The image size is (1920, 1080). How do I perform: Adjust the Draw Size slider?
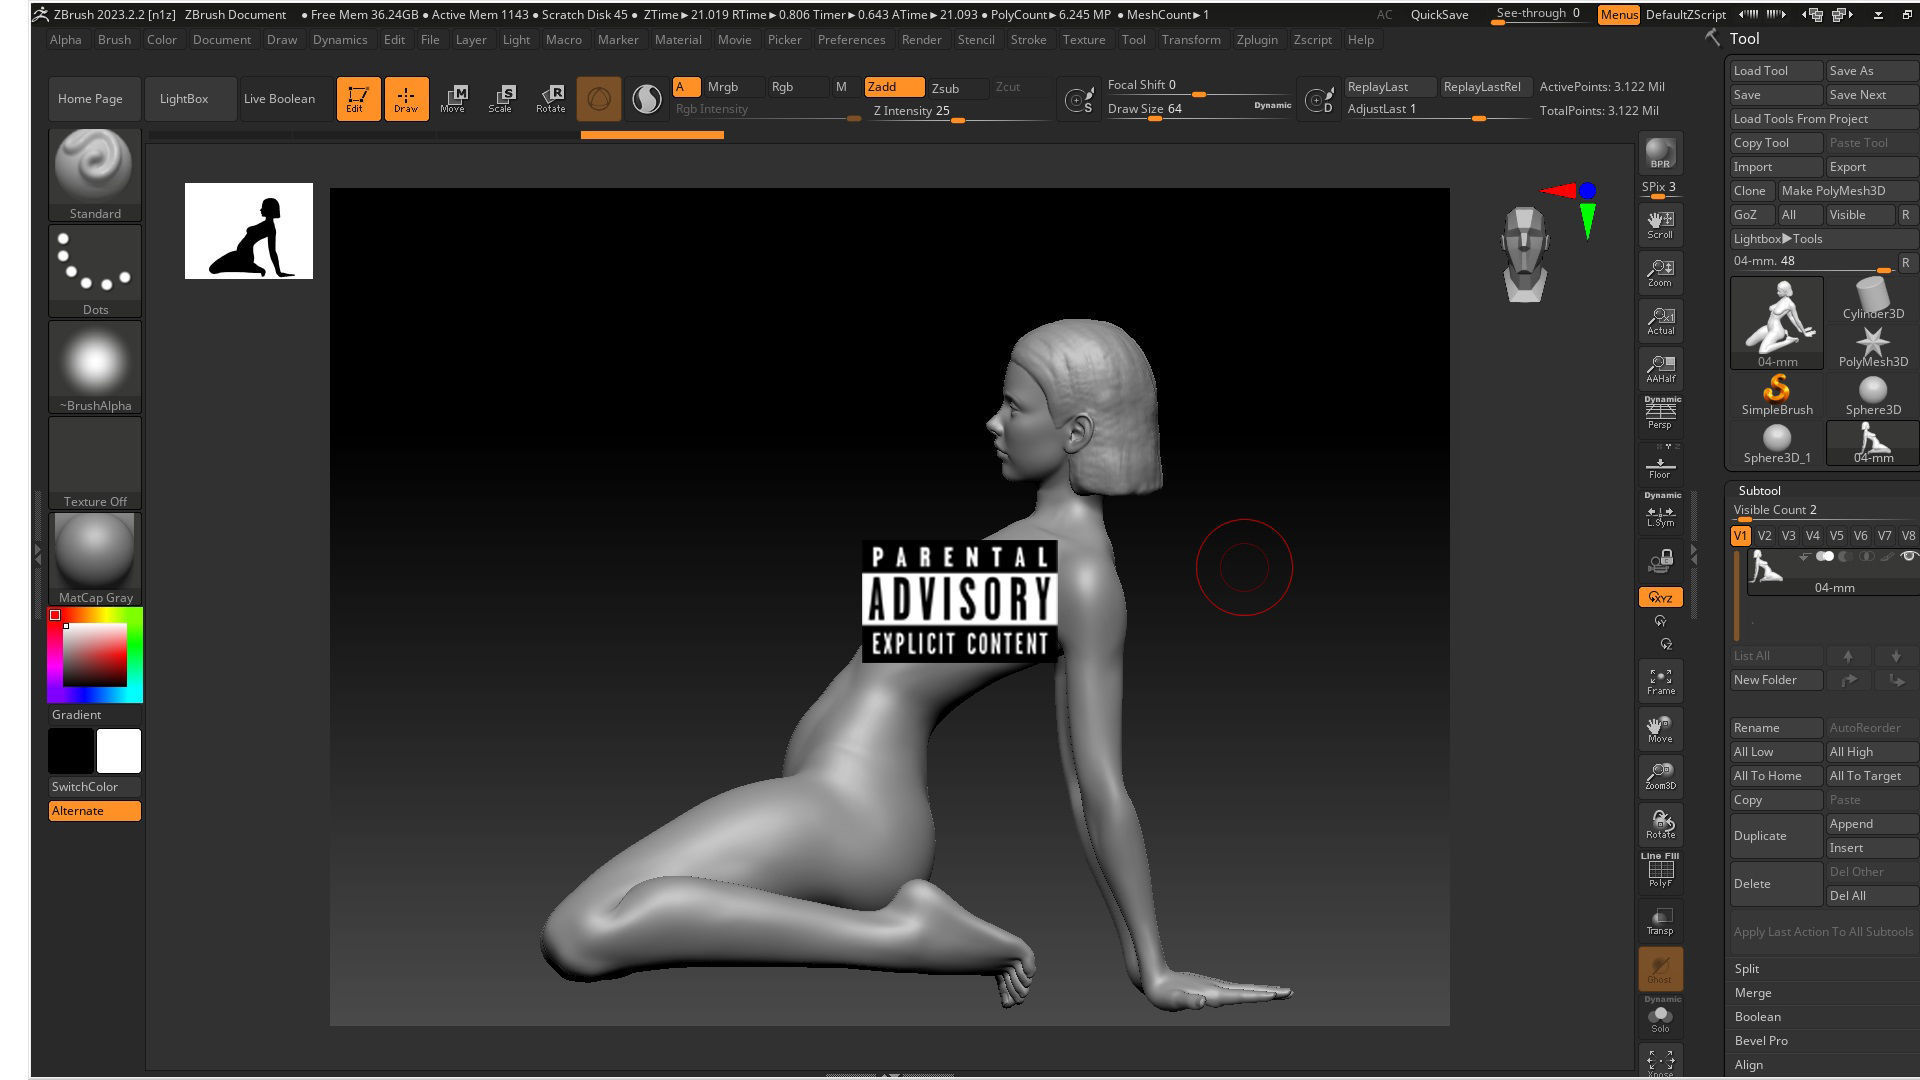click(x=1198, y=109)
